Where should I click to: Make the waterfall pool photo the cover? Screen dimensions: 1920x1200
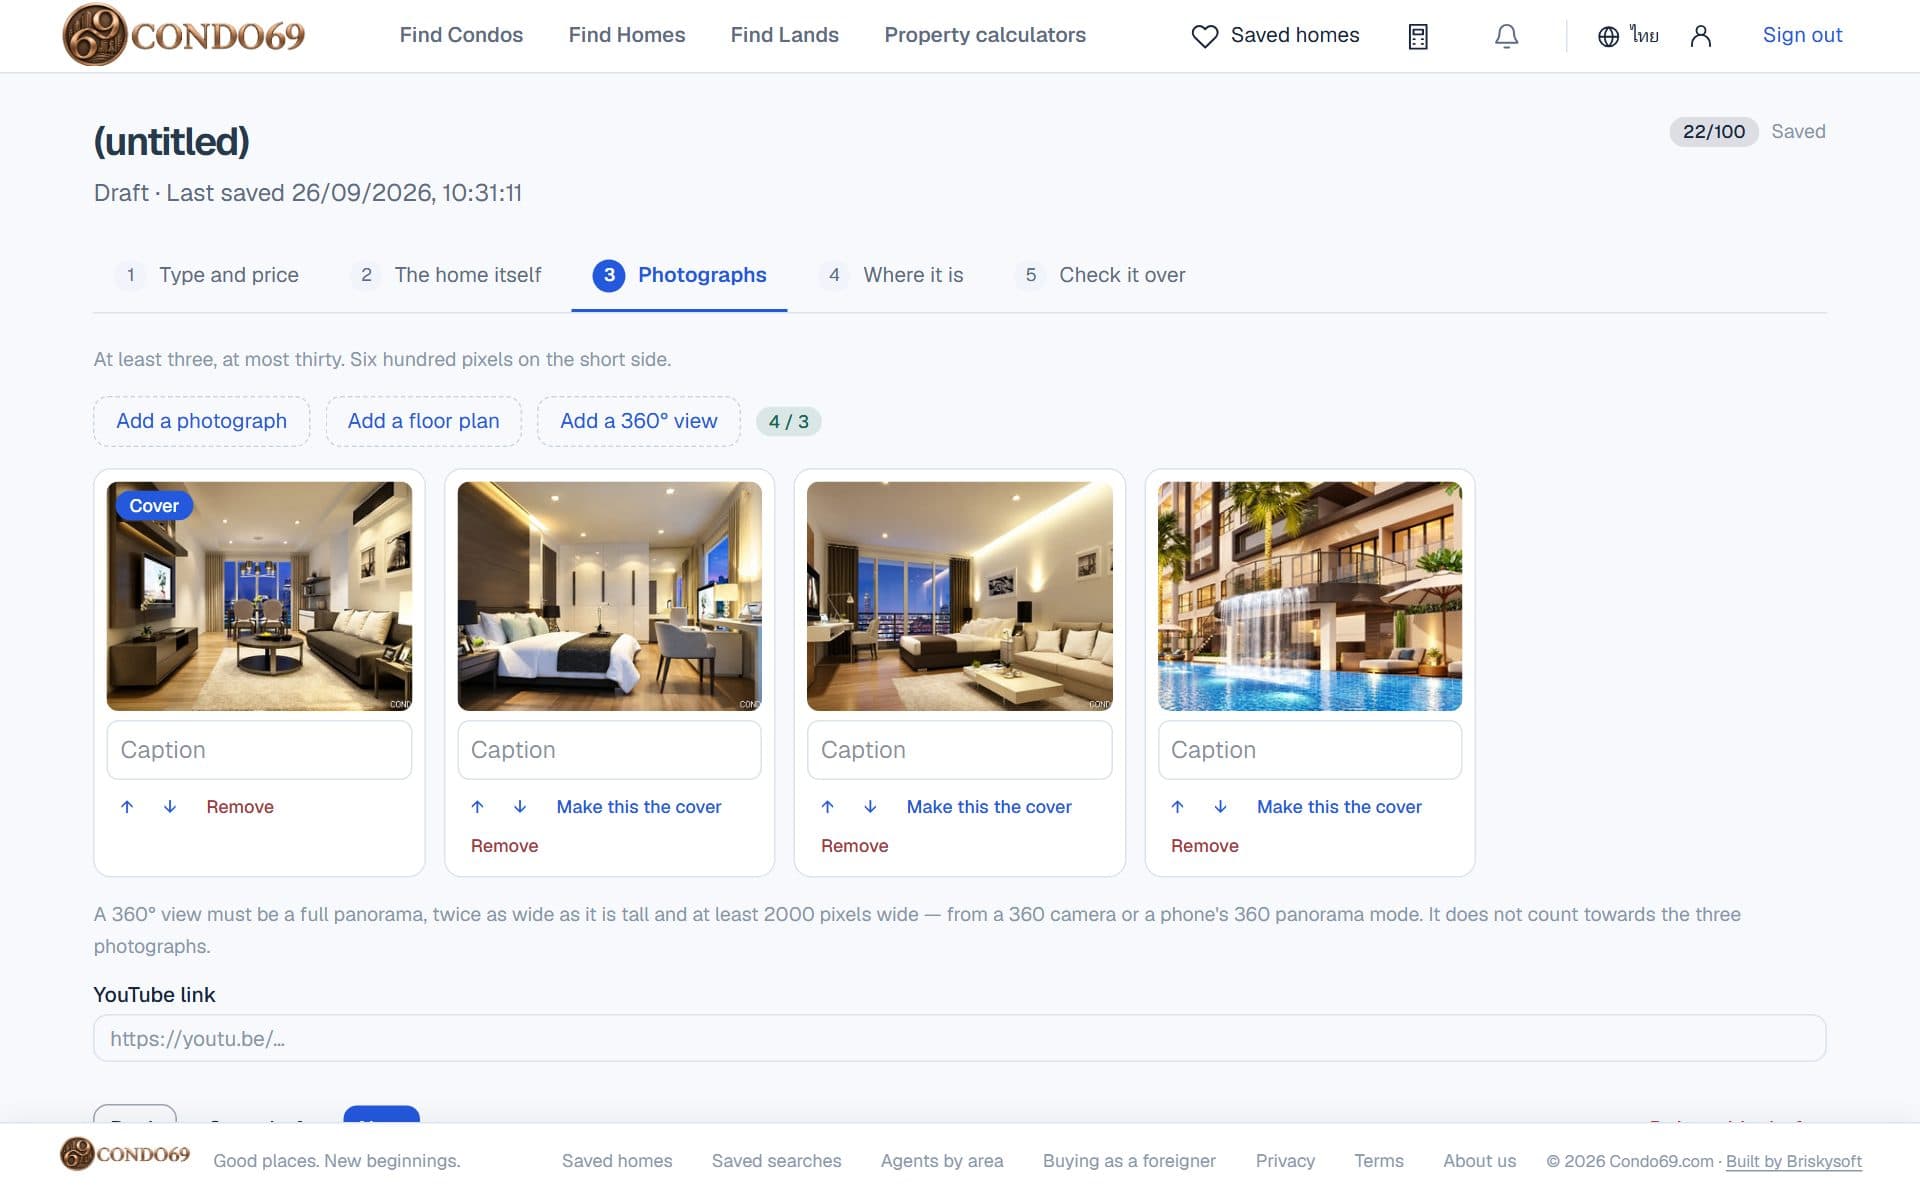click(x=1339, y=807)
